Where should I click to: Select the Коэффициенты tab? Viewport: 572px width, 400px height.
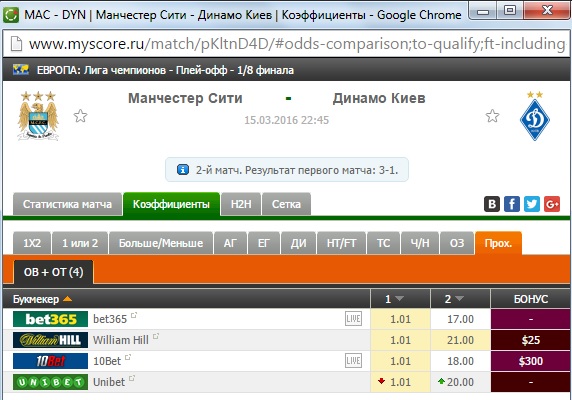click(171, 204)
